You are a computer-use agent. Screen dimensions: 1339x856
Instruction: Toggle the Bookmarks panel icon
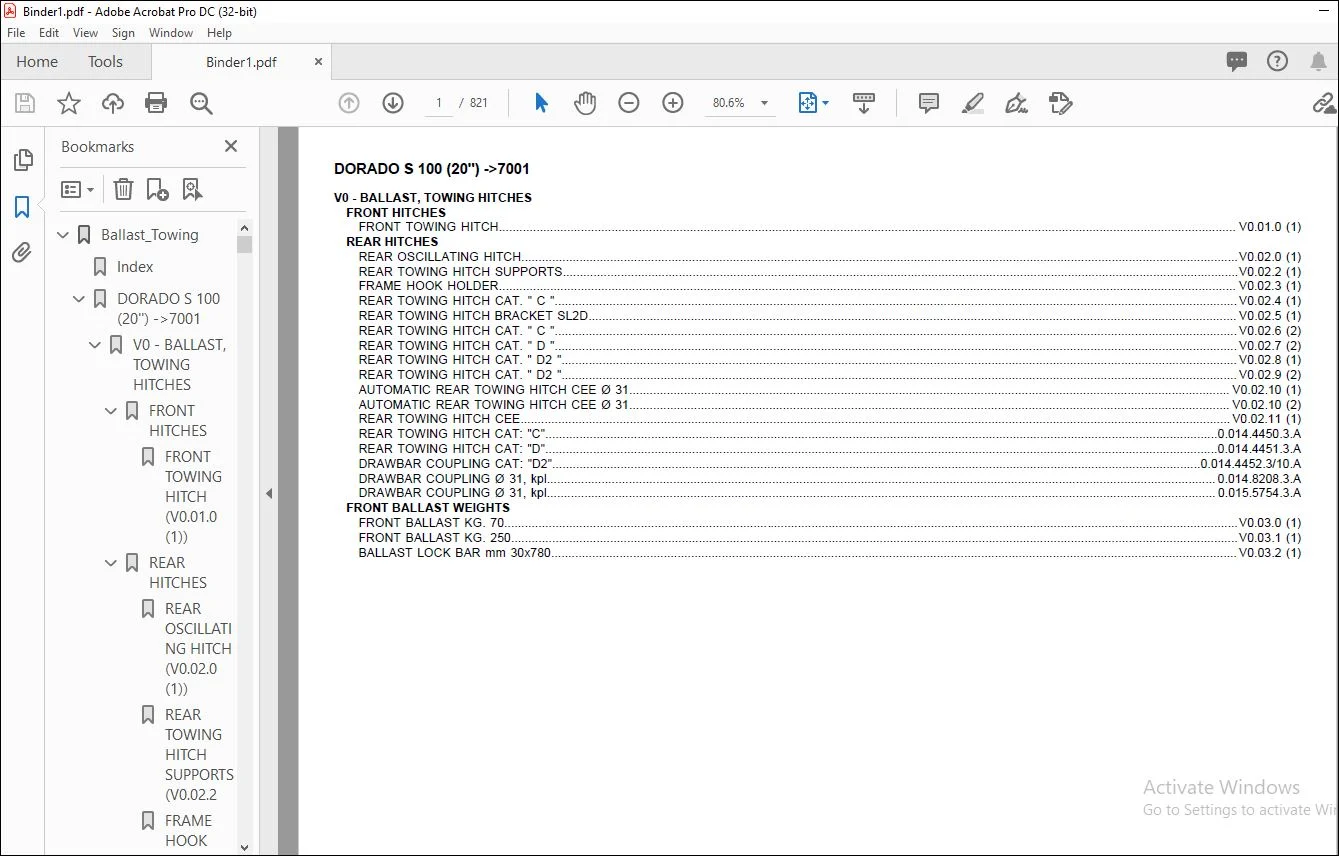point(22,207)
